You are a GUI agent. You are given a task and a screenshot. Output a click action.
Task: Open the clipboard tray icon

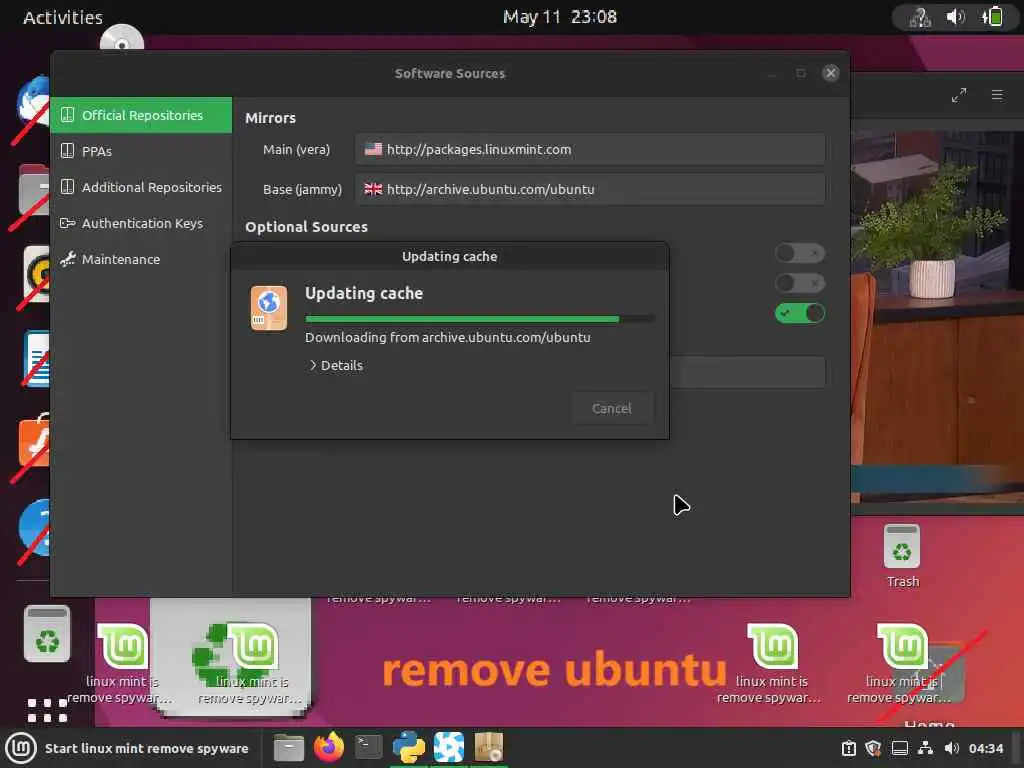tap(848, 748)
